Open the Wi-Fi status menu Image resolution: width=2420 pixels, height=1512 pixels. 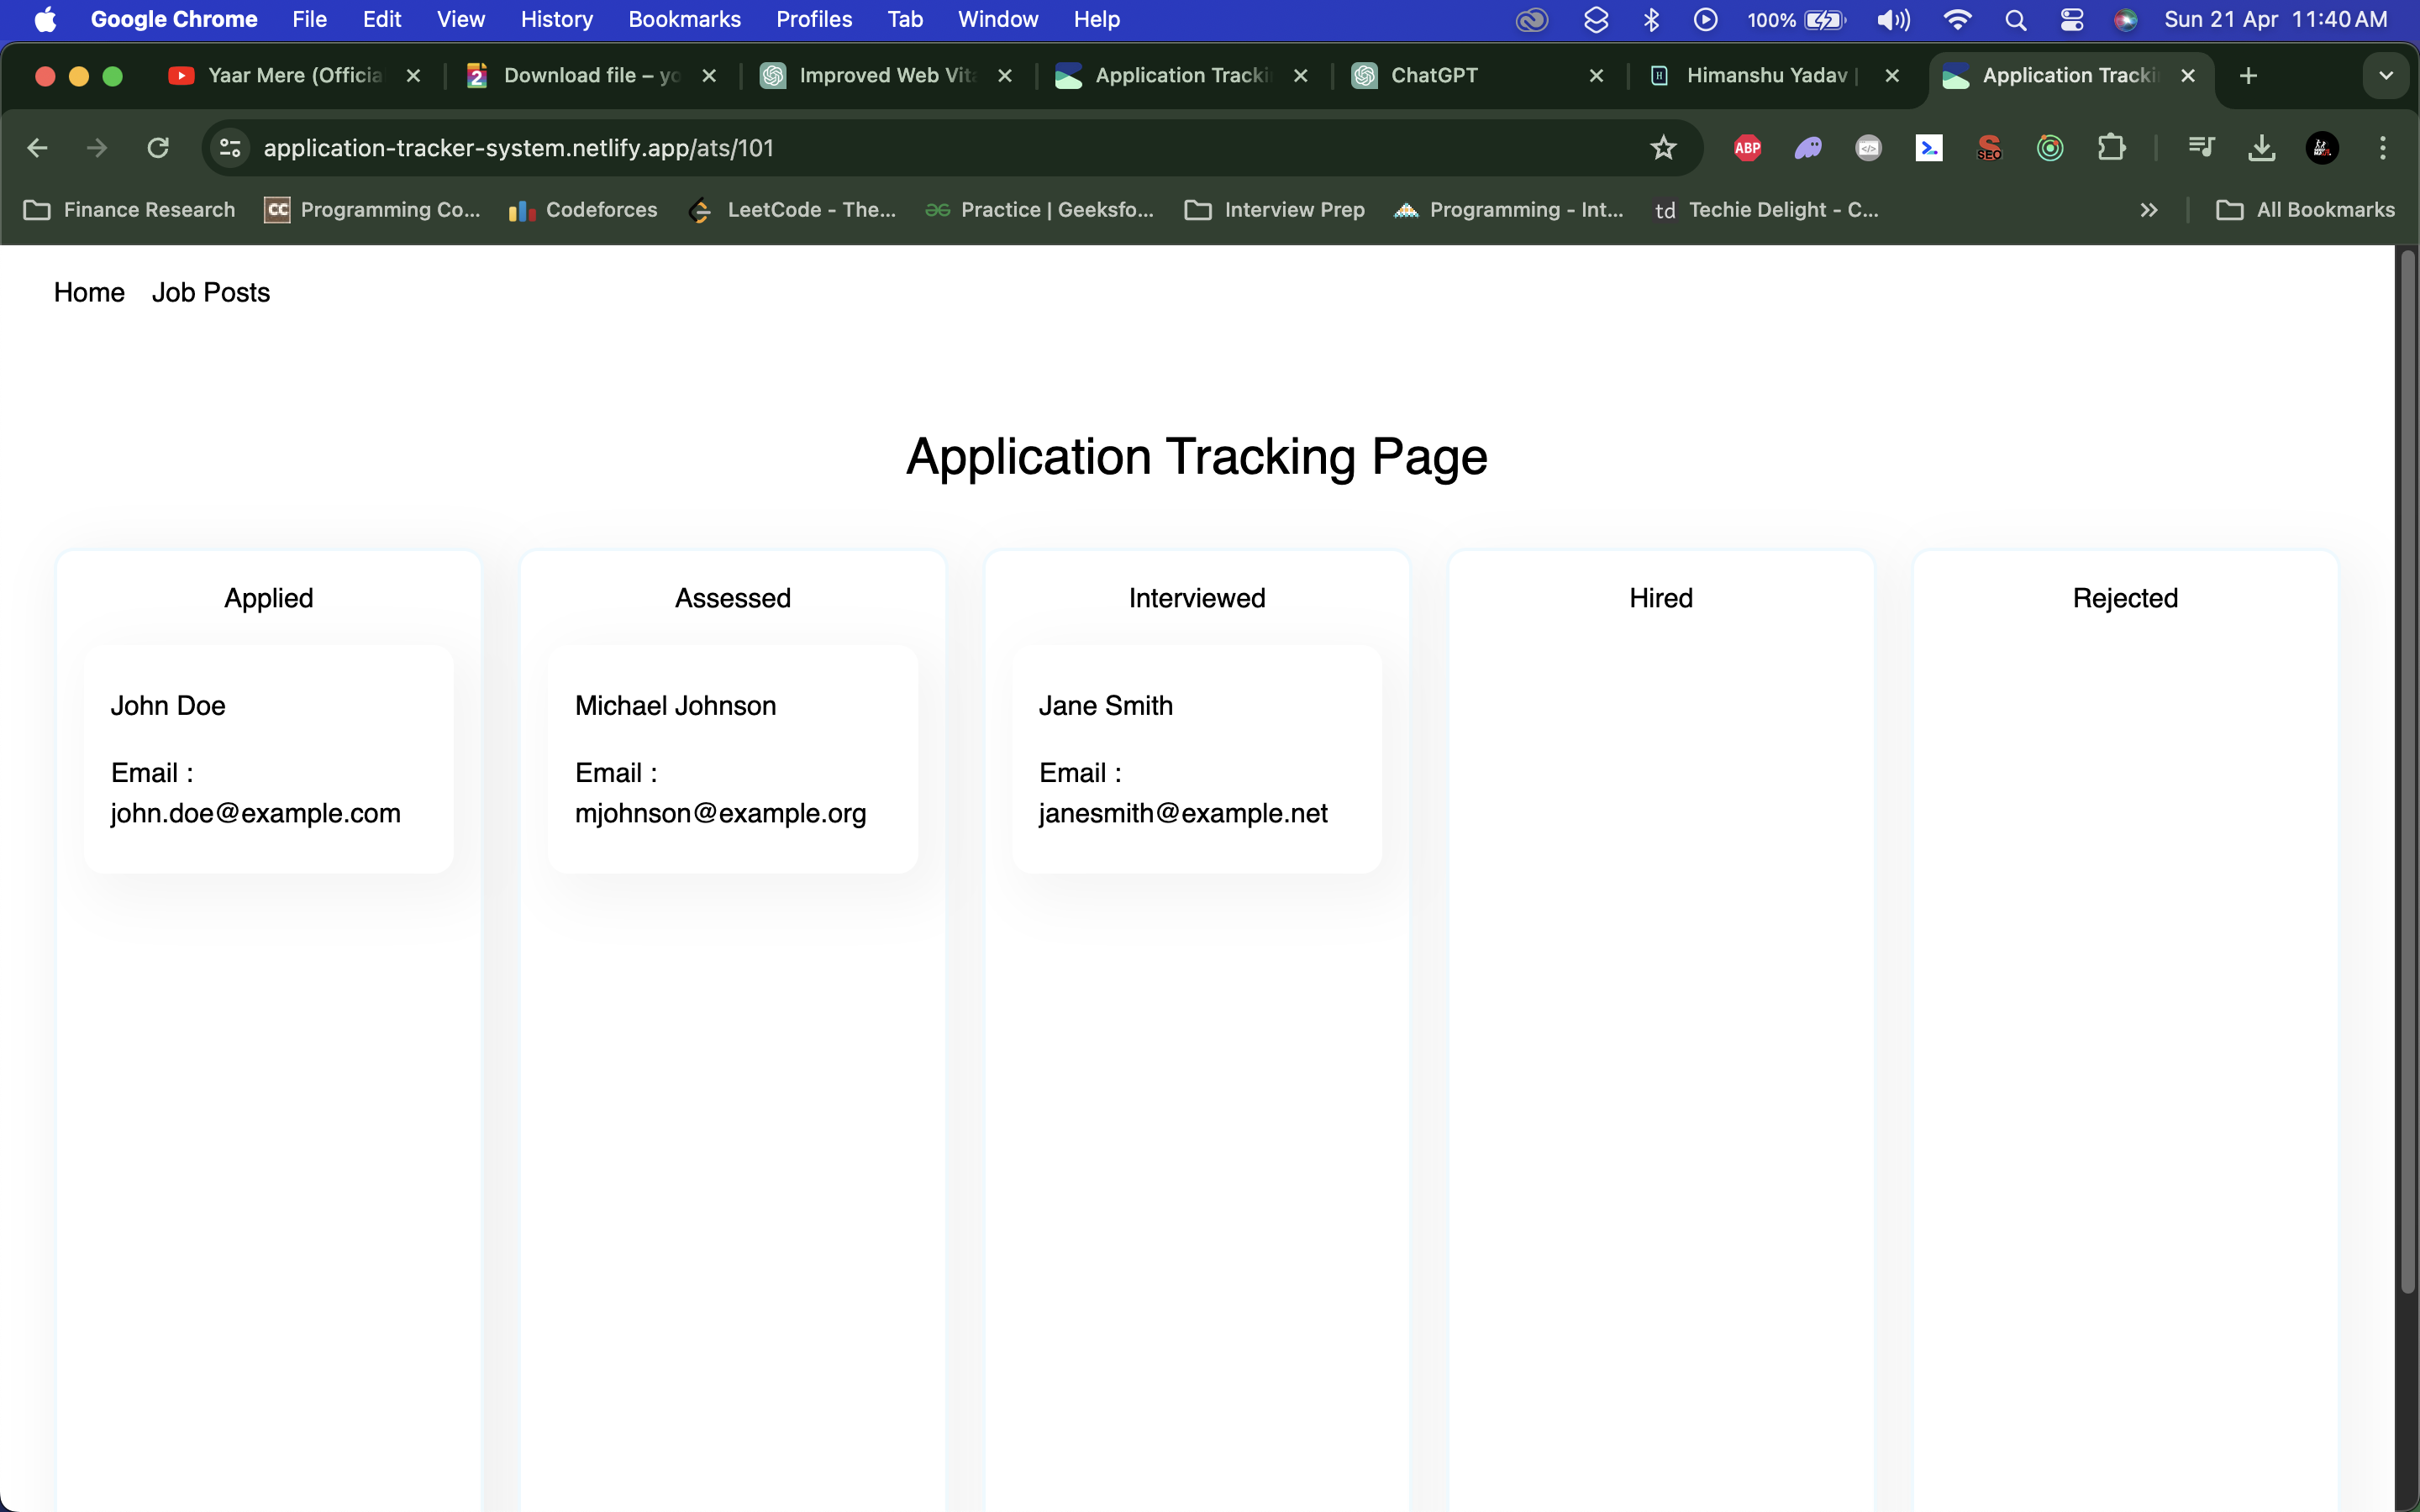[1957, 20]
